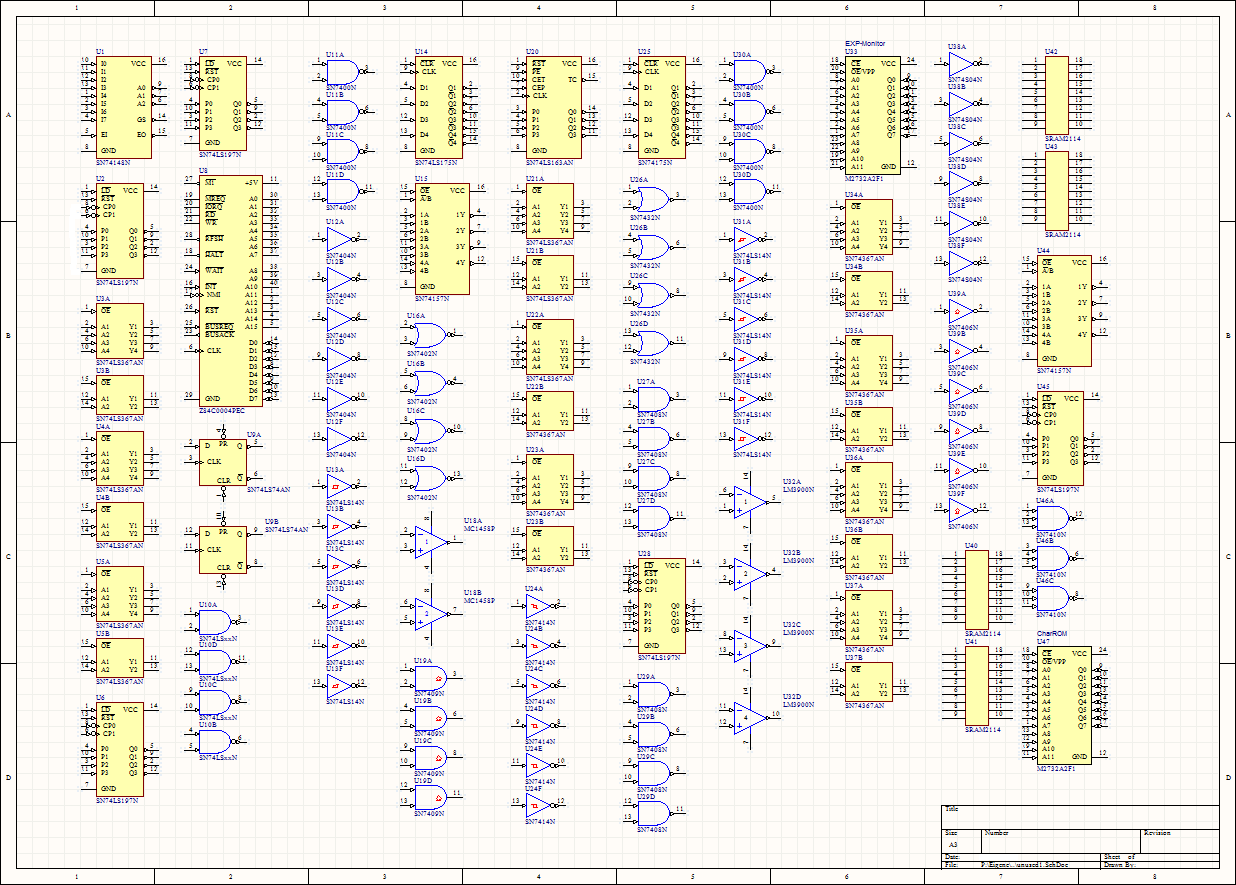Select the U36A SN74367AN buffer
Viewport: 1236px width, 885px height.
point(869,490)
